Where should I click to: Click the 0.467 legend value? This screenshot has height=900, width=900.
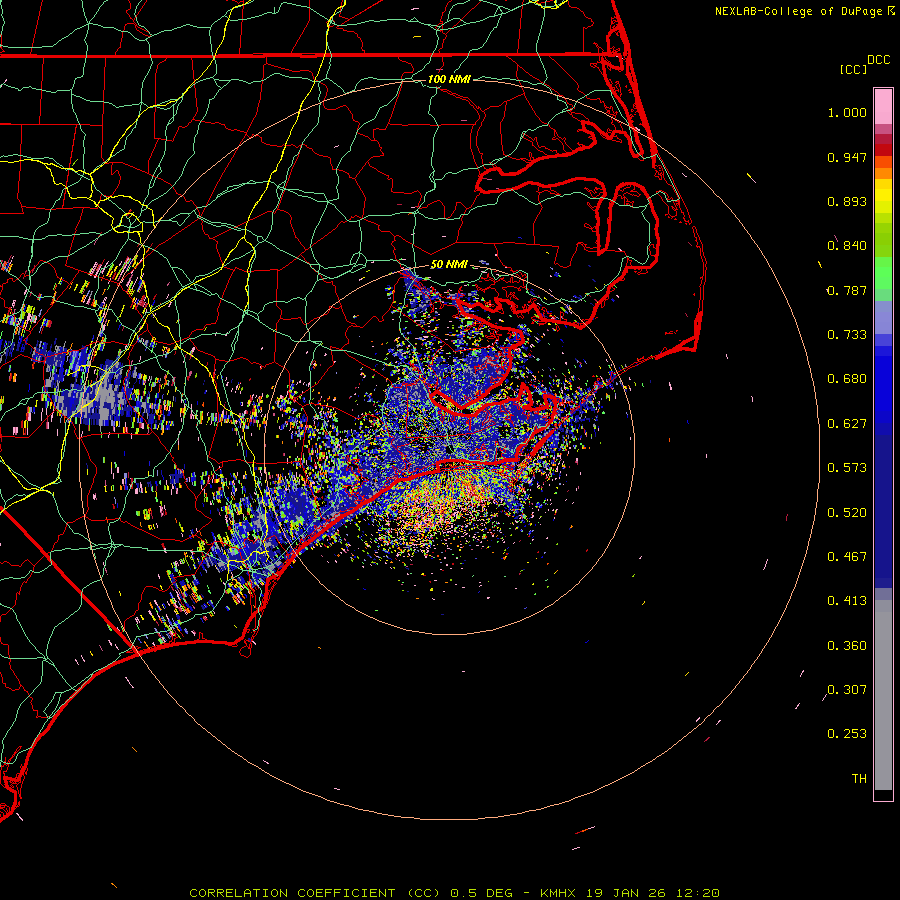tap(847, 557)
